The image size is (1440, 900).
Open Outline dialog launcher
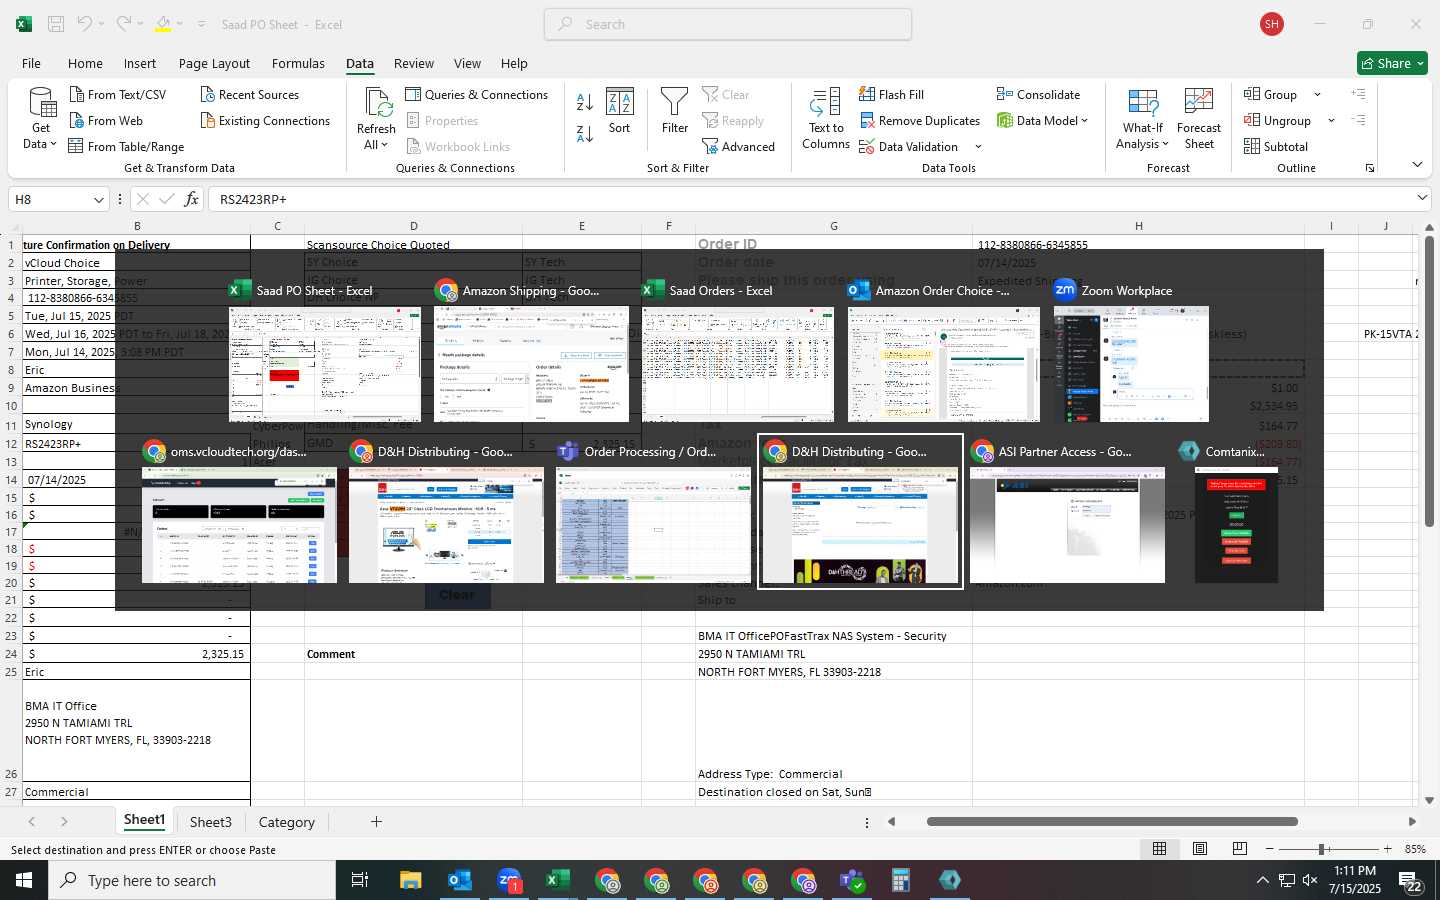click(1369, 168)
